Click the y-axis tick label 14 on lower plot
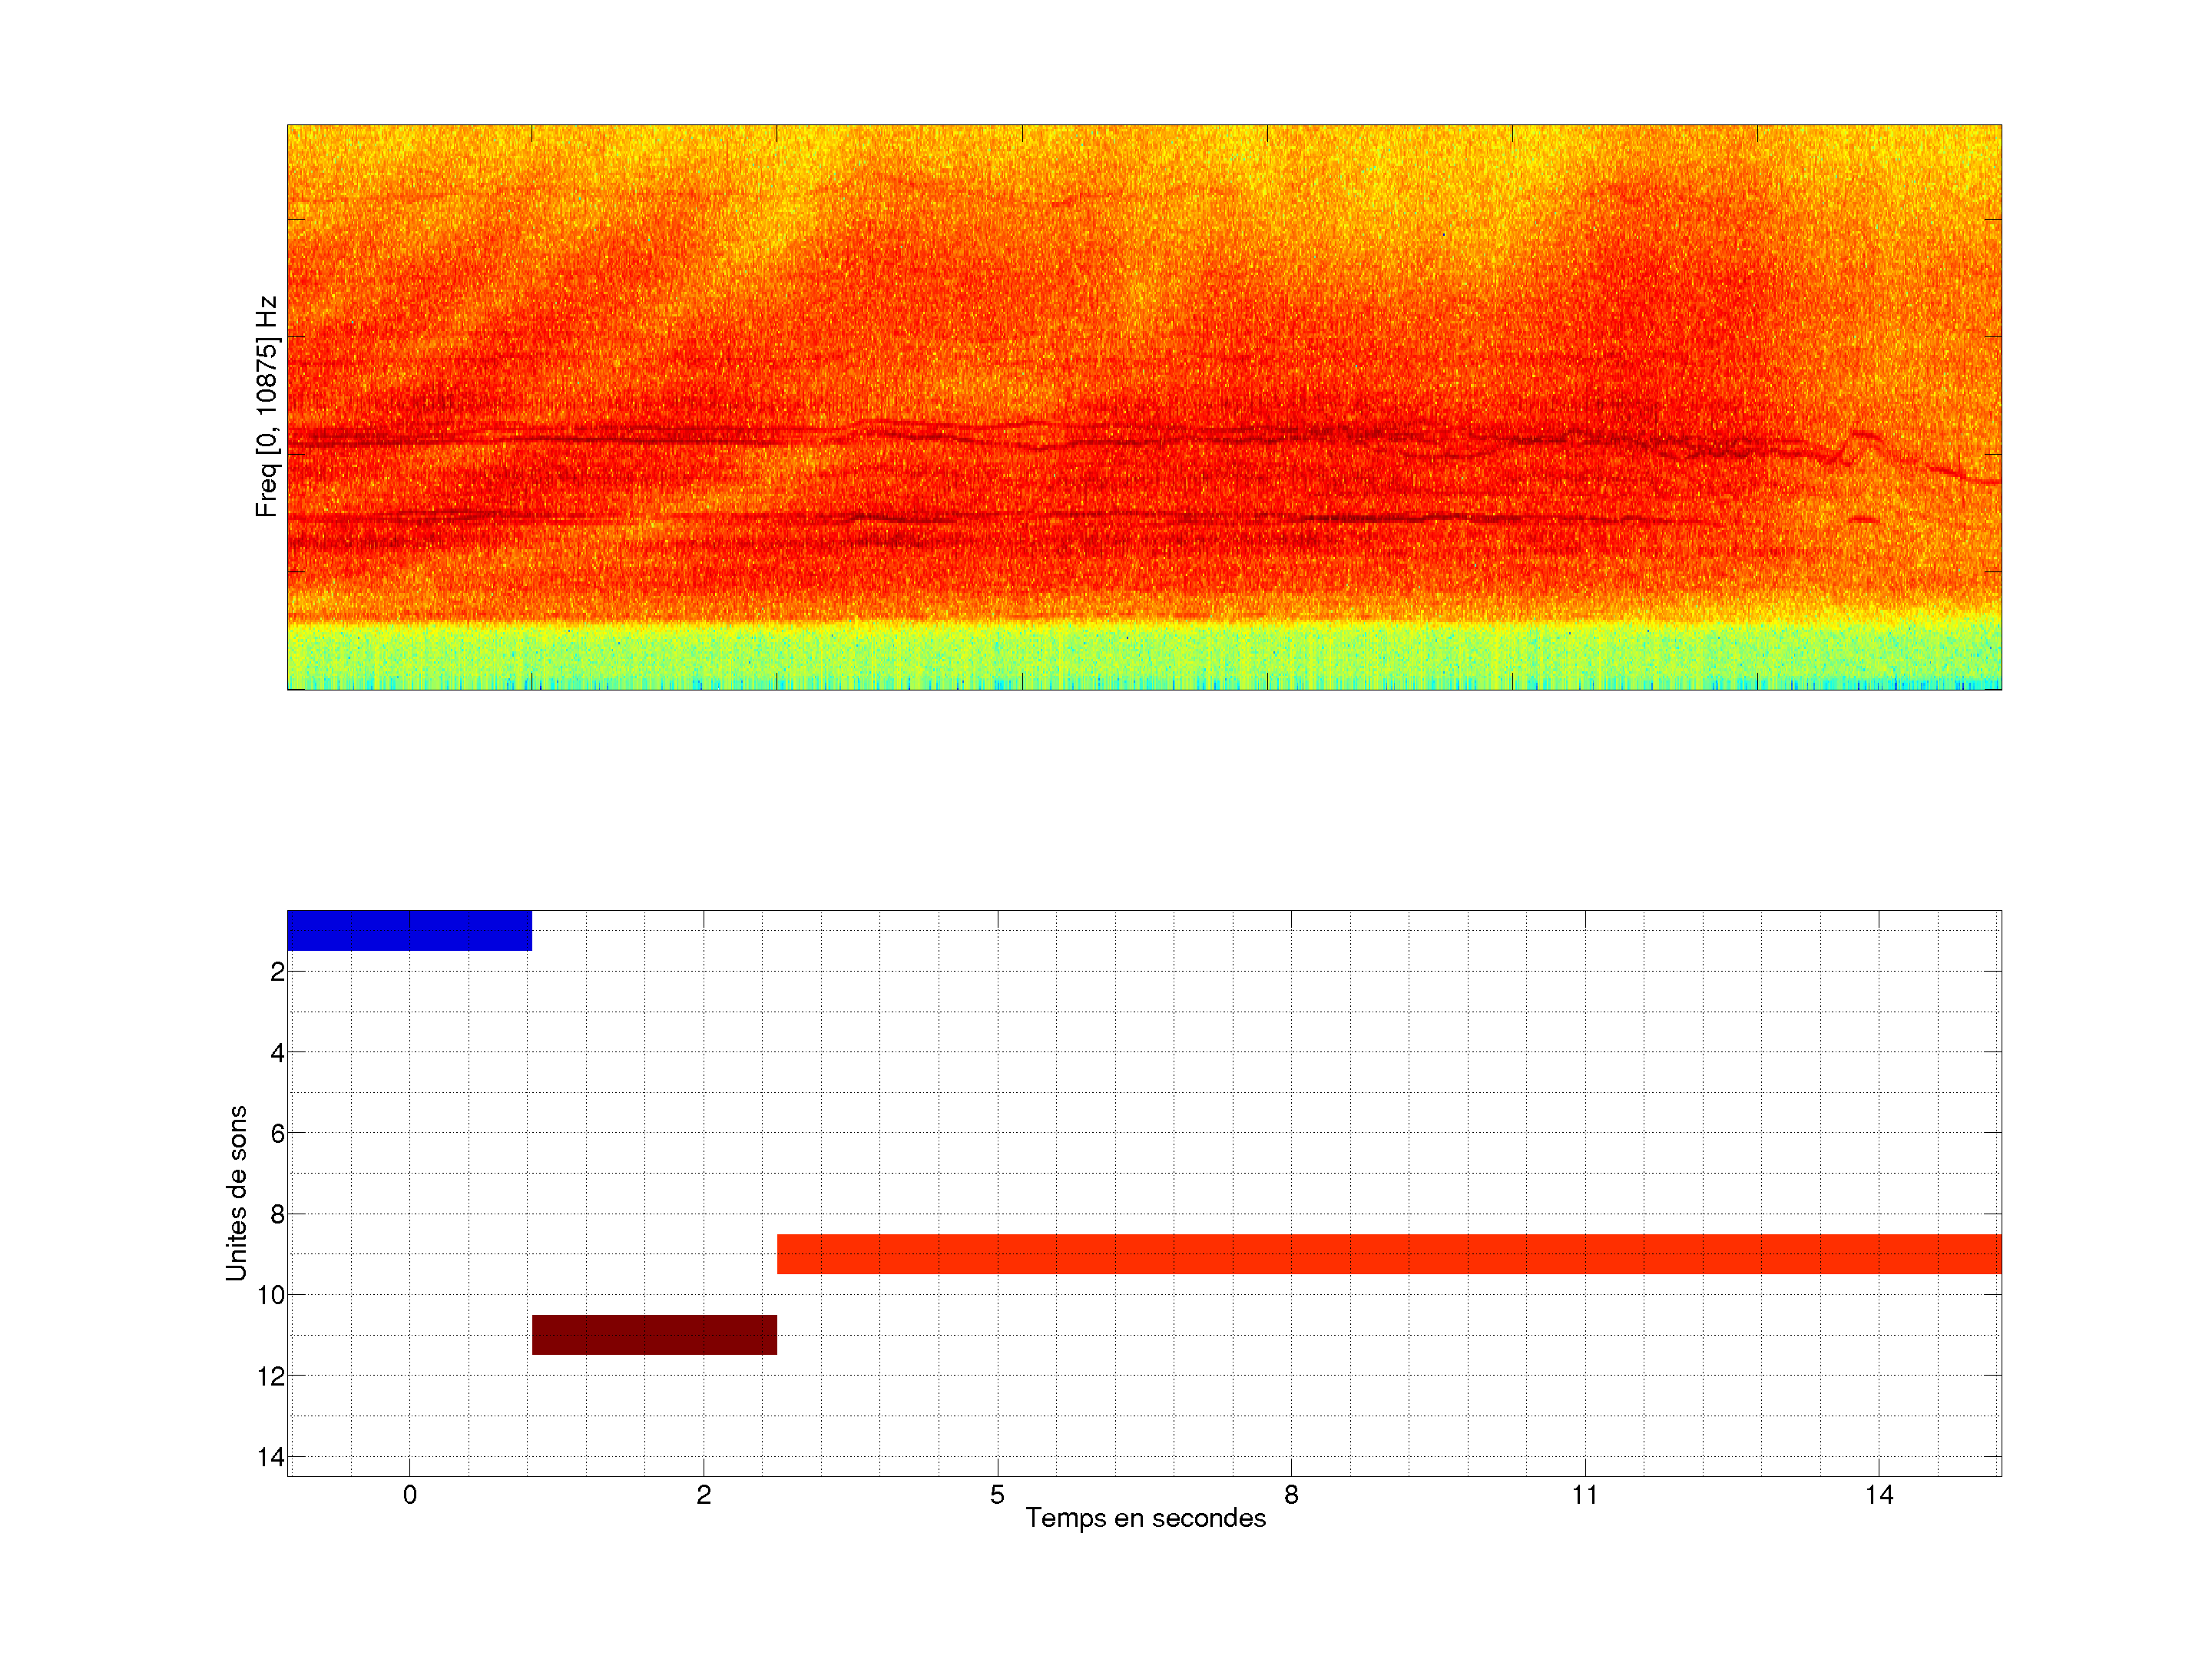The height and width of the screenshot is (1659, 2212). [271, 1457]
